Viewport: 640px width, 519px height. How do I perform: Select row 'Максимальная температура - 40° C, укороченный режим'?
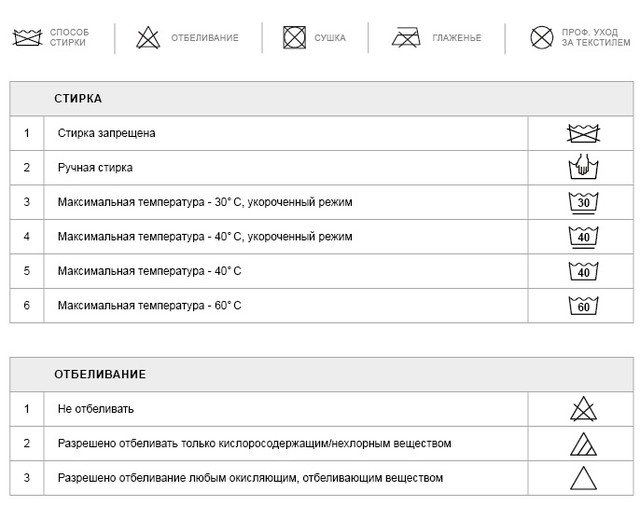(322, 237)
